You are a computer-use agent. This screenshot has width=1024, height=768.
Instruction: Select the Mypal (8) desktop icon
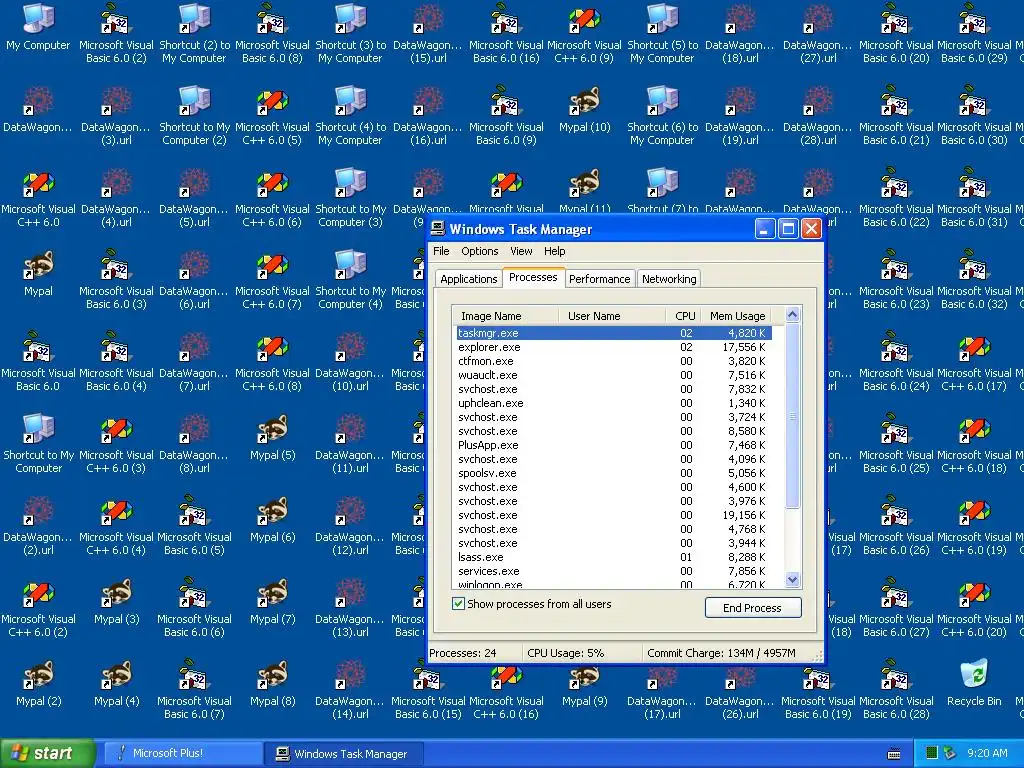[272, 683]
